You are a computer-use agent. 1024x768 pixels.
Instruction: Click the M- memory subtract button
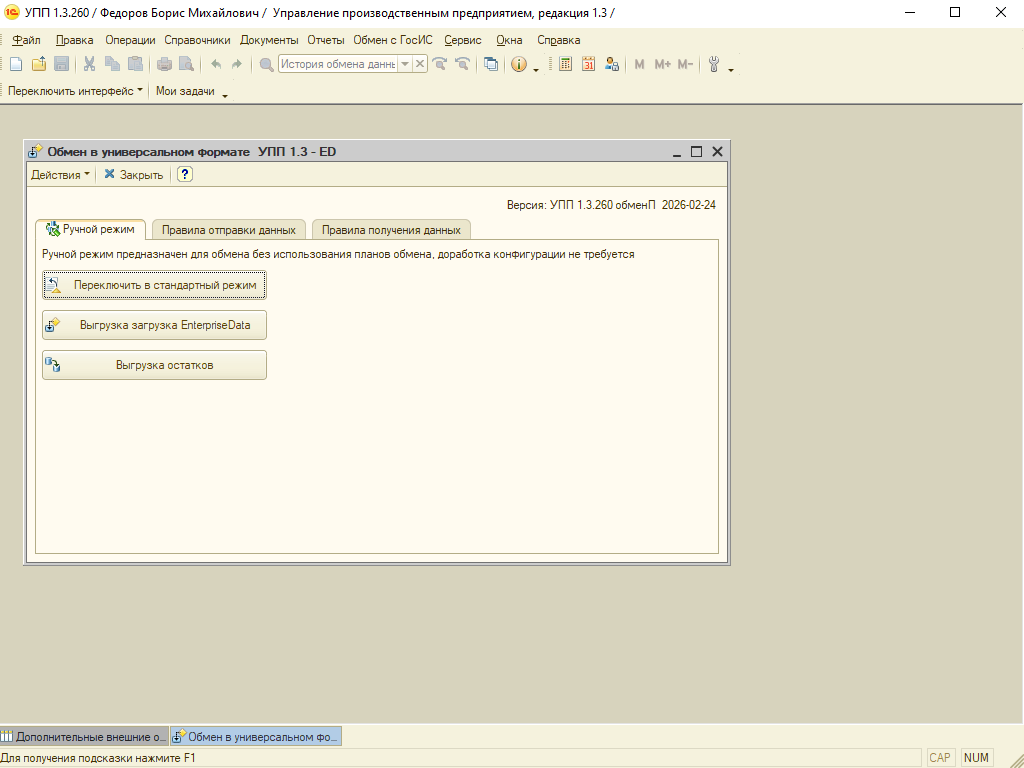click(685, 64)
